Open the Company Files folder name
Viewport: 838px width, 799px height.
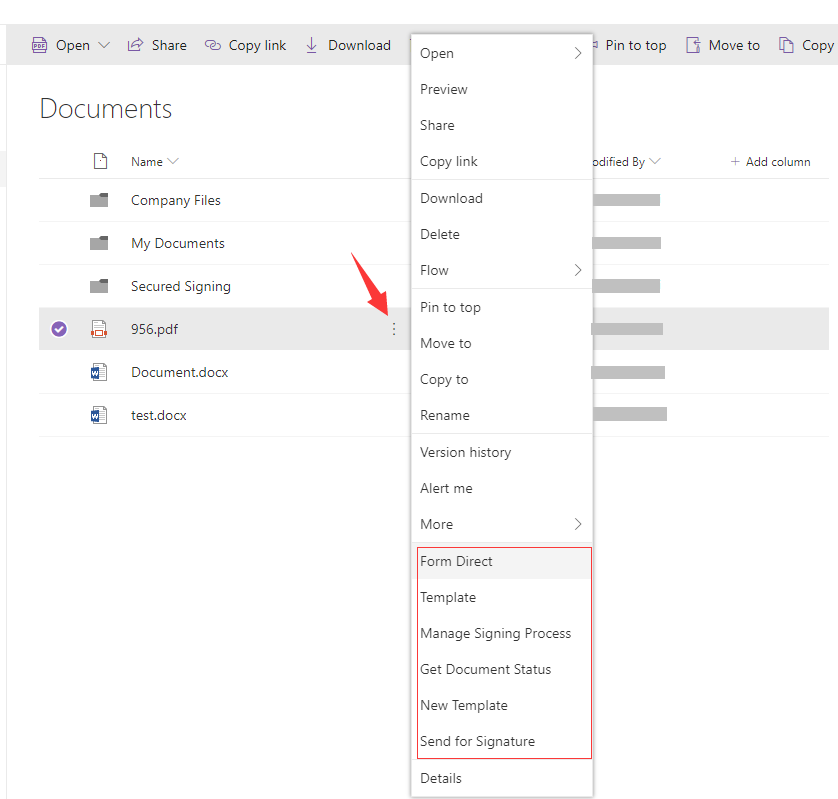click(x=176, y=200)
